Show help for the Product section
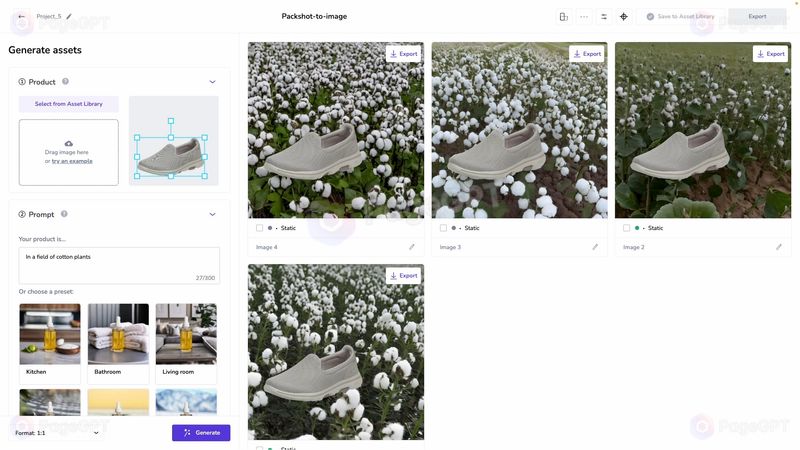This screenshot has height=450, width=800. pos(65,81)
